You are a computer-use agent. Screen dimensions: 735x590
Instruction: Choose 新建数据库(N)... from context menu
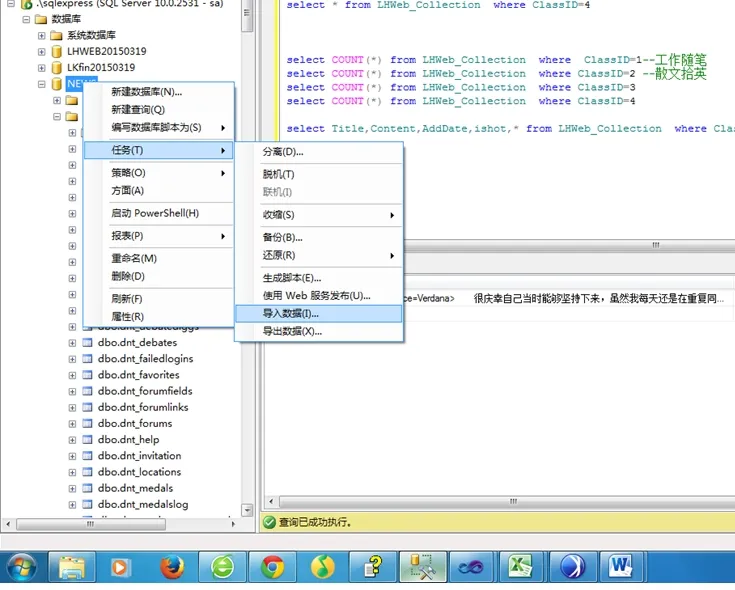tap(158, 92)
